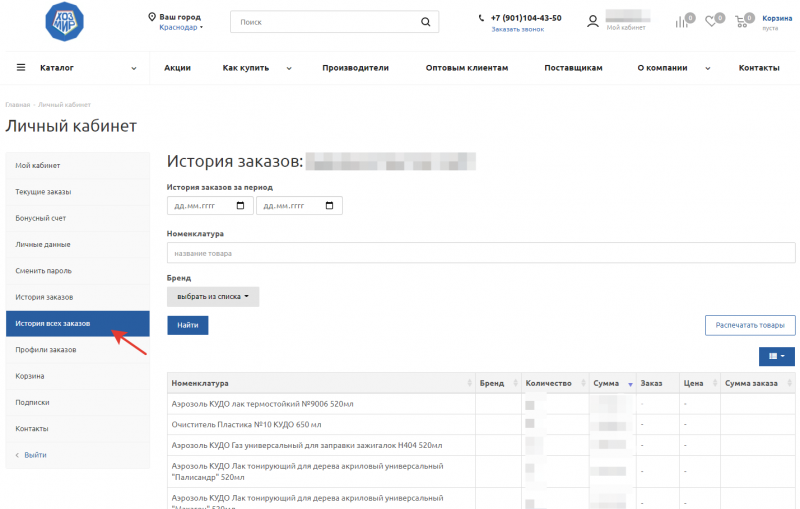The image size is (800, 509).
Task: Open Мой кабинет link in header
Action: pyautogui.click(x=626, y=28)
